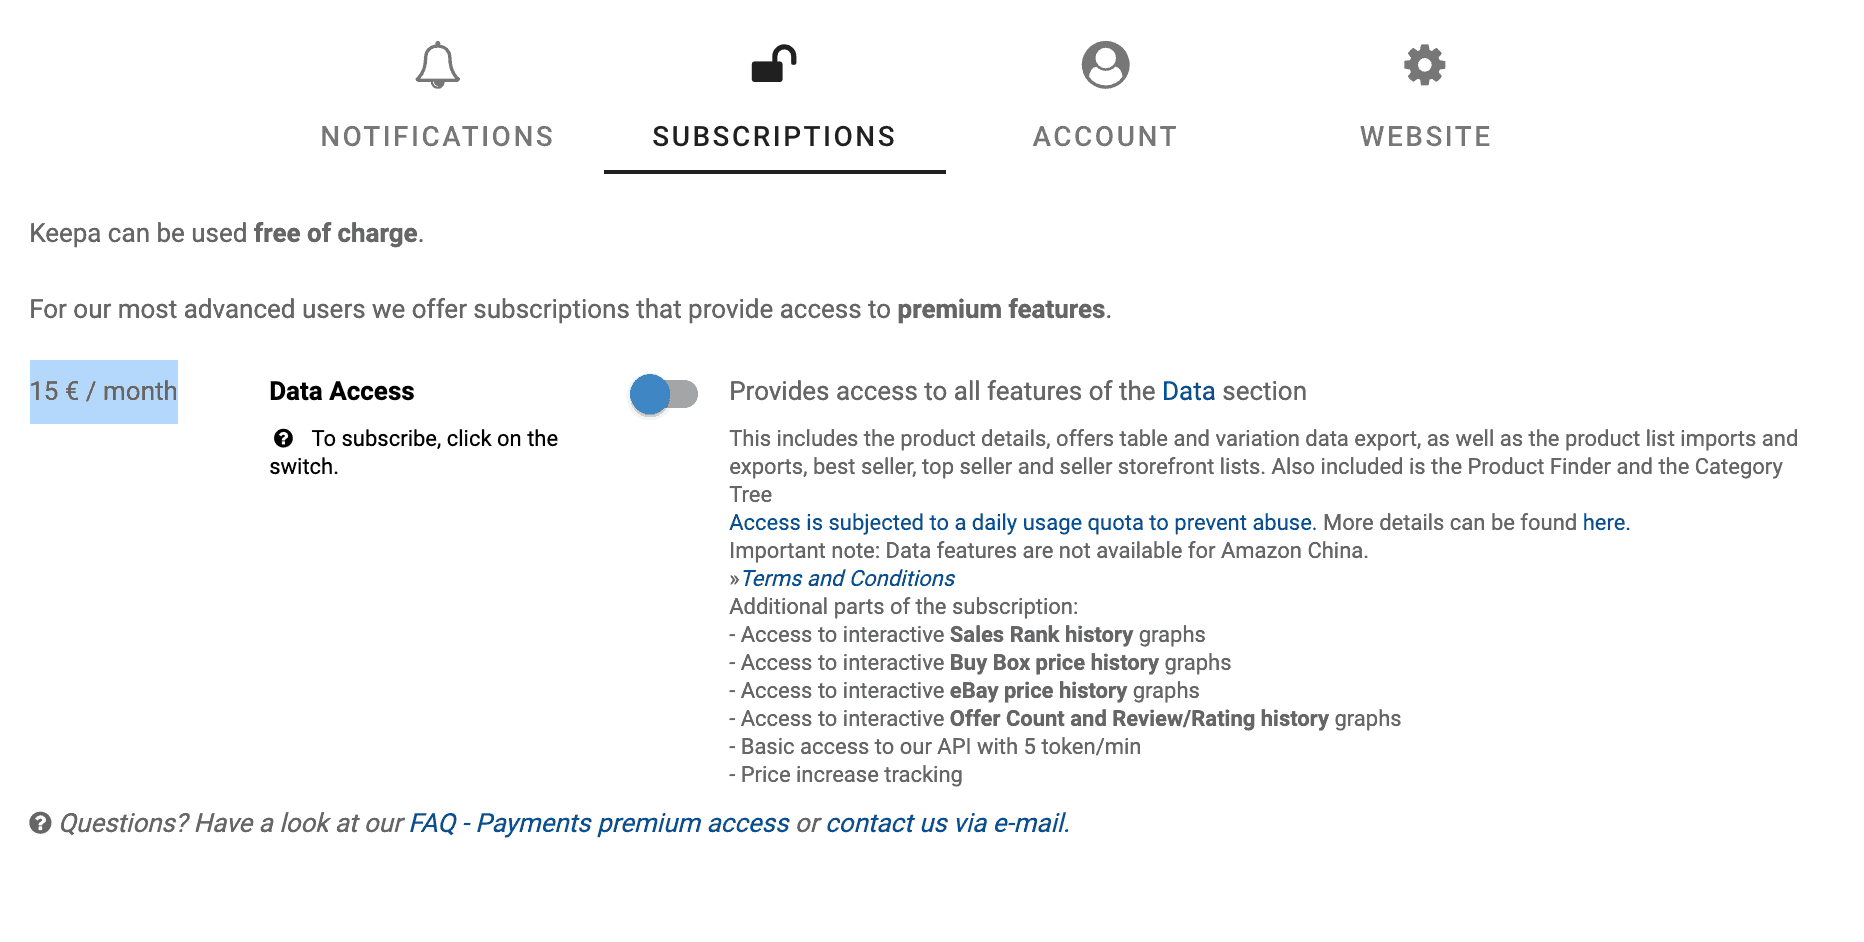Open the Account settings tab

(x=1105, y=136)
